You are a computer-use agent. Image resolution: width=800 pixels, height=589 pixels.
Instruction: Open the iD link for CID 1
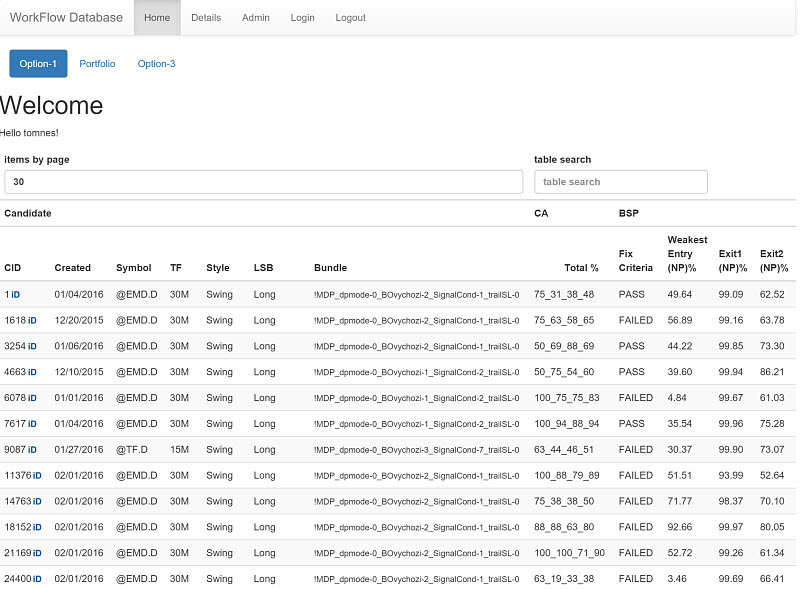click(x=15, y=295)
